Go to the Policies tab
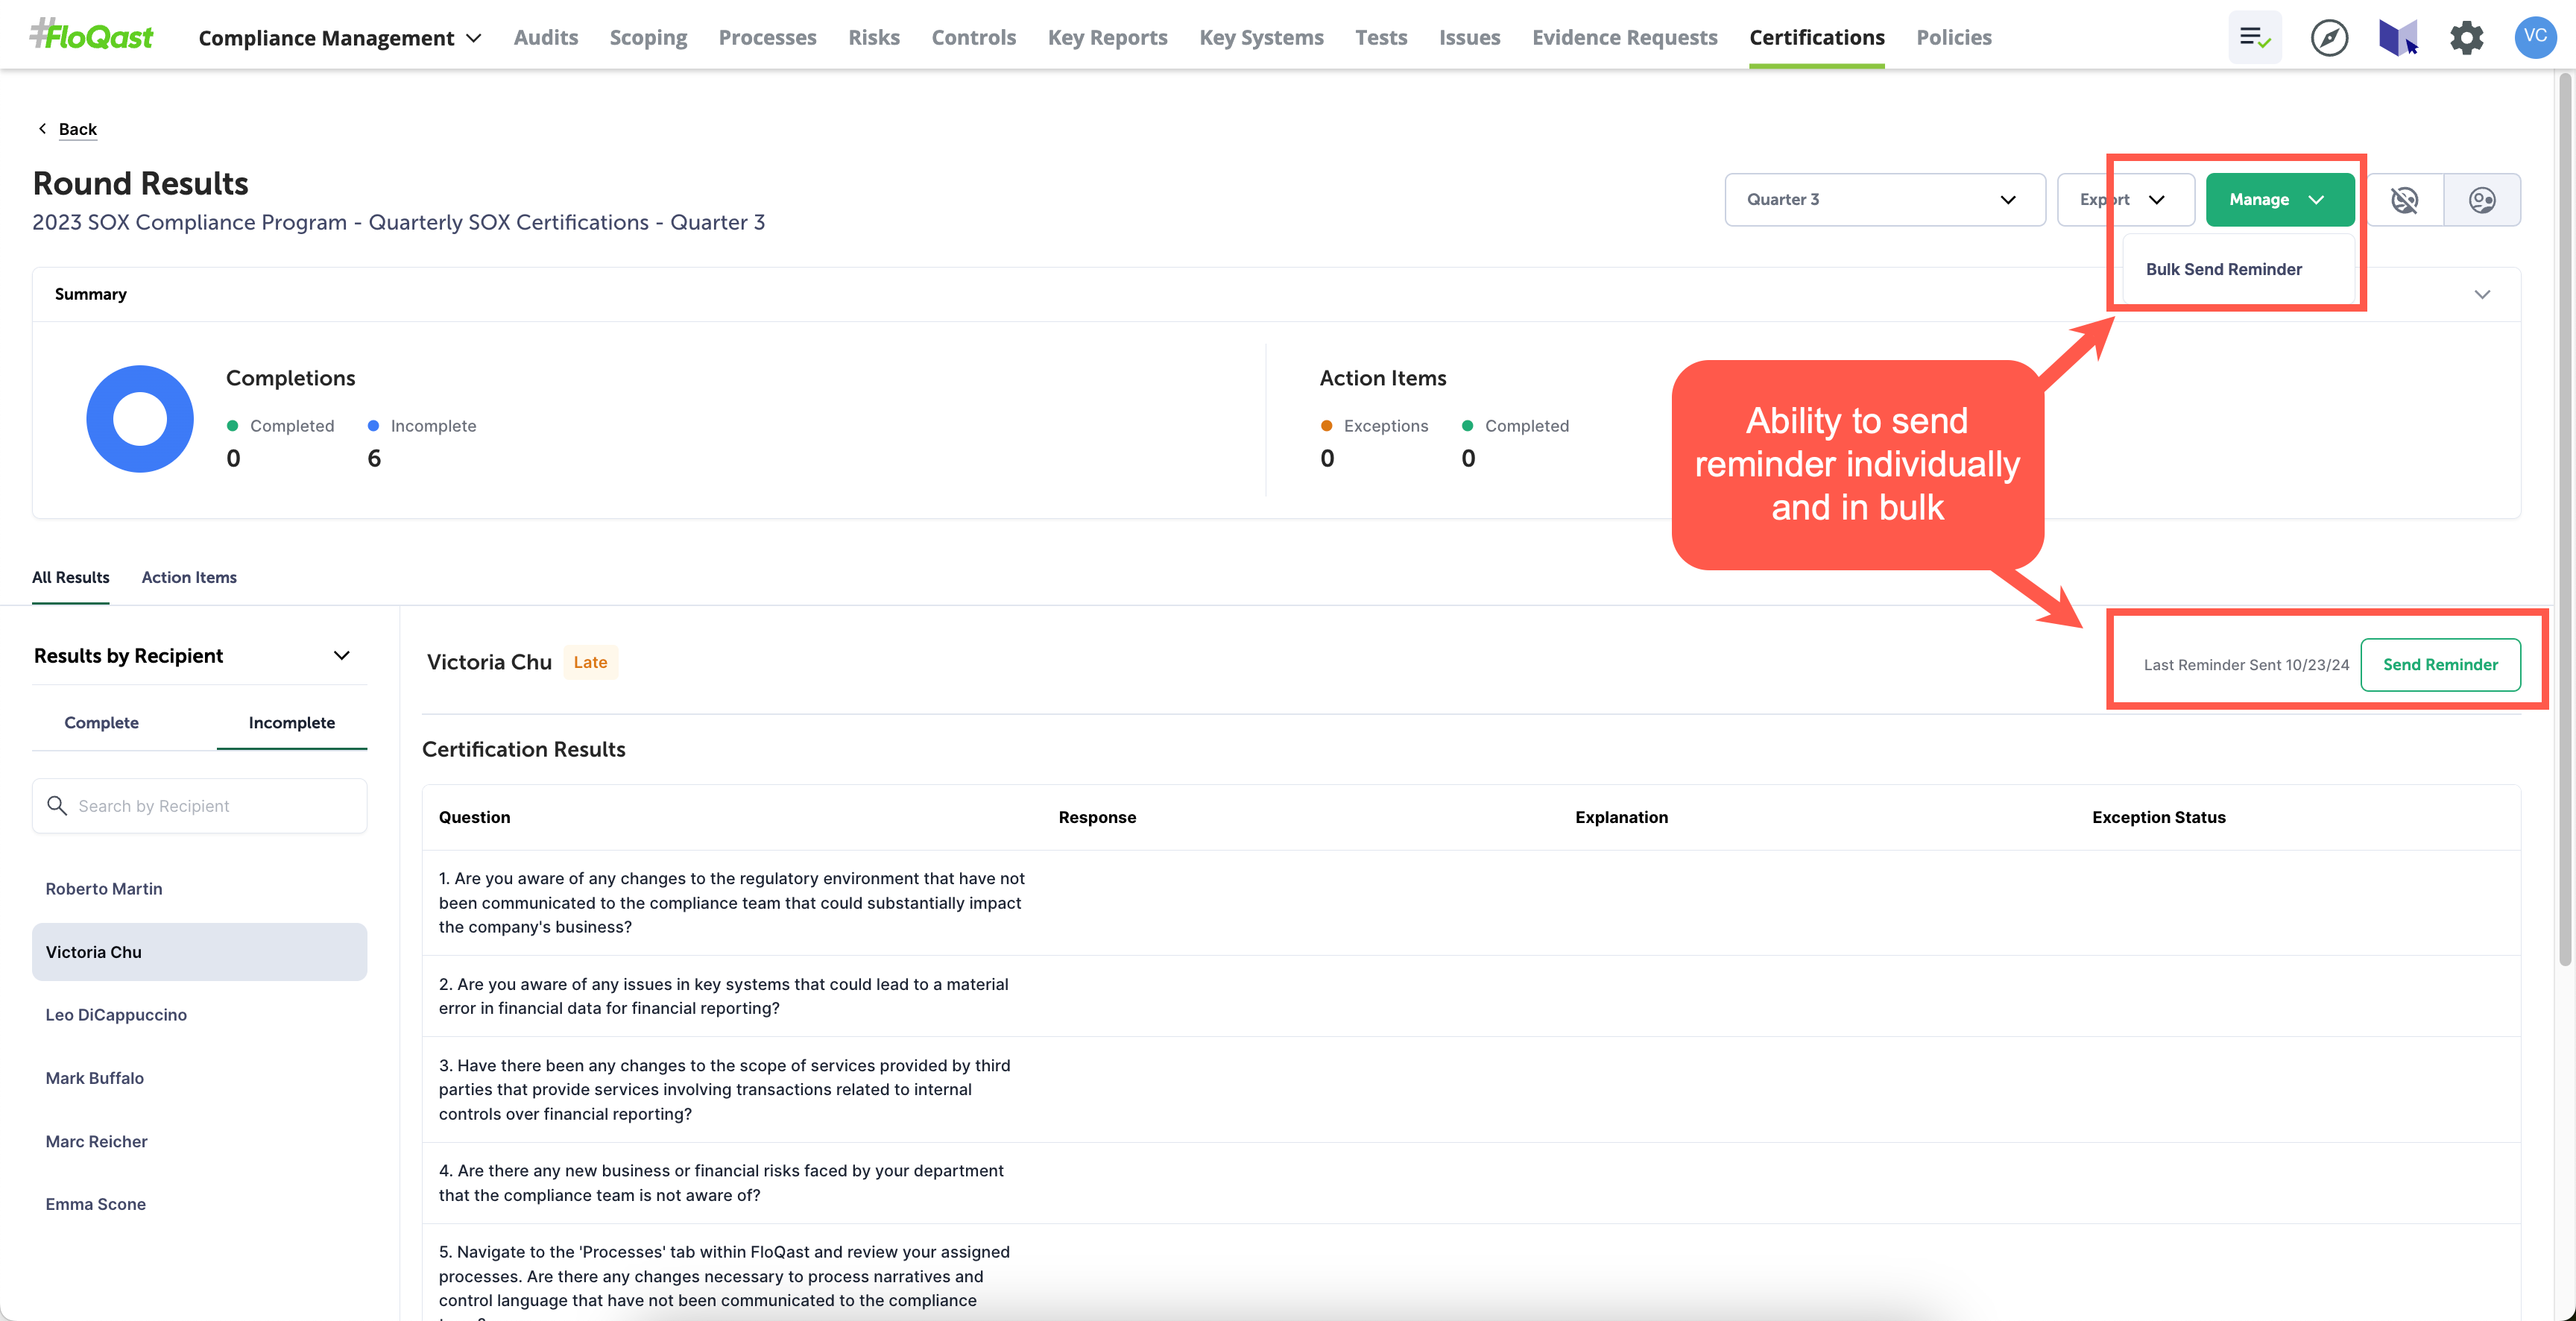Viewport: 2576px width, 1321px height. point(1953,37)
